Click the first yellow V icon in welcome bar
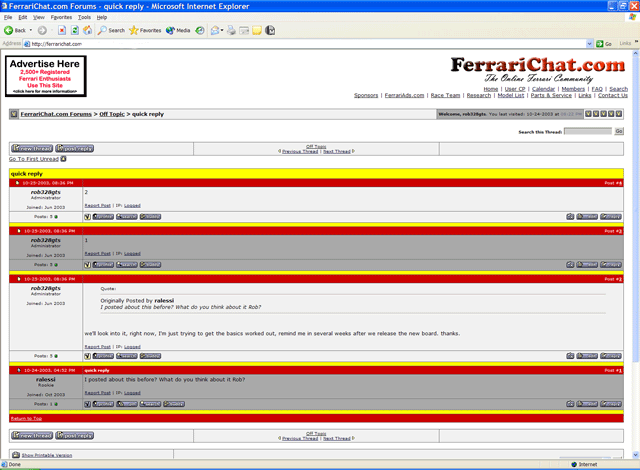Image resolution: width=640 pixels, height=470 pixels. tap(588, 114)
